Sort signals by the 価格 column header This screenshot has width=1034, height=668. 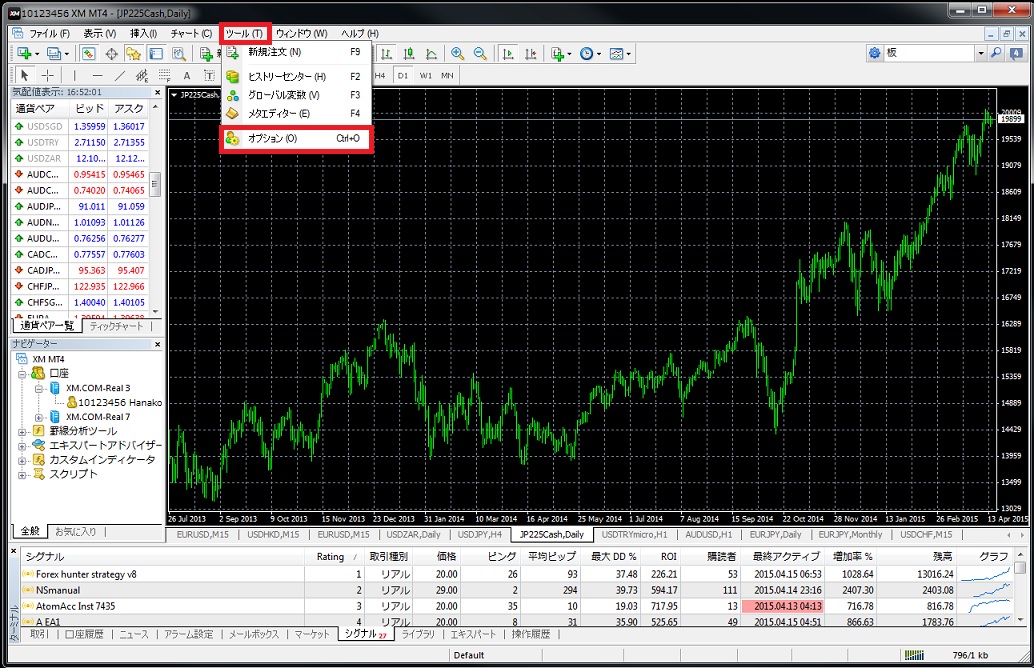436,557
